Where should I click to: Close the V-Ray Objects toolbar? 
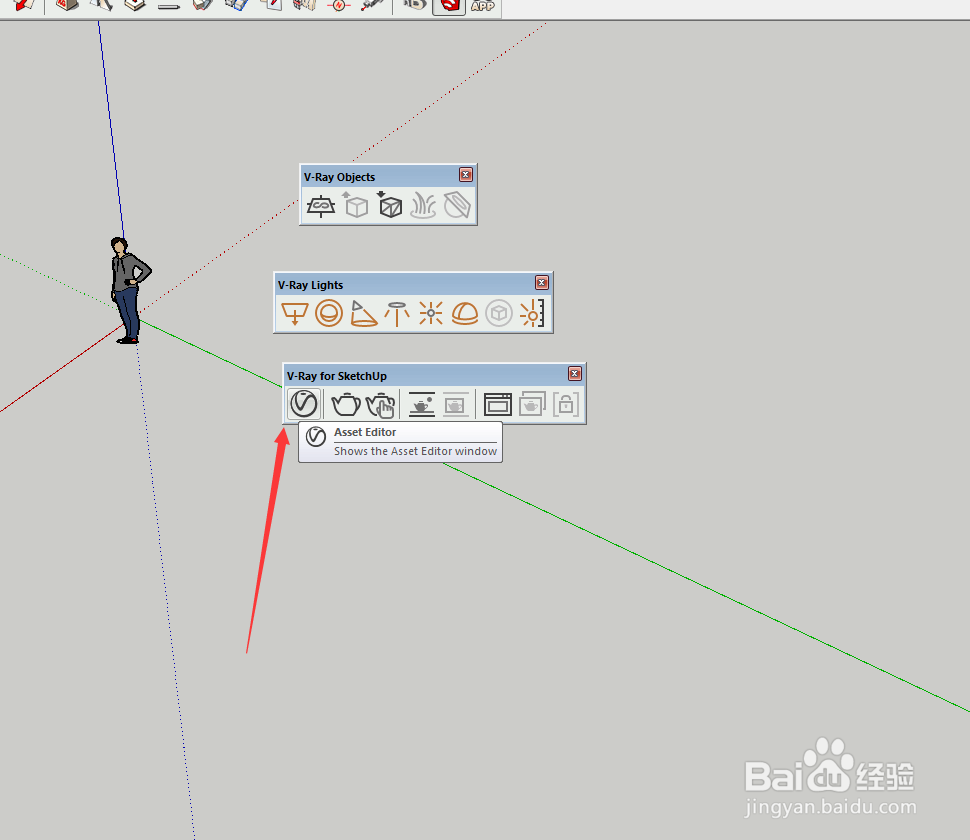(466, 175)
